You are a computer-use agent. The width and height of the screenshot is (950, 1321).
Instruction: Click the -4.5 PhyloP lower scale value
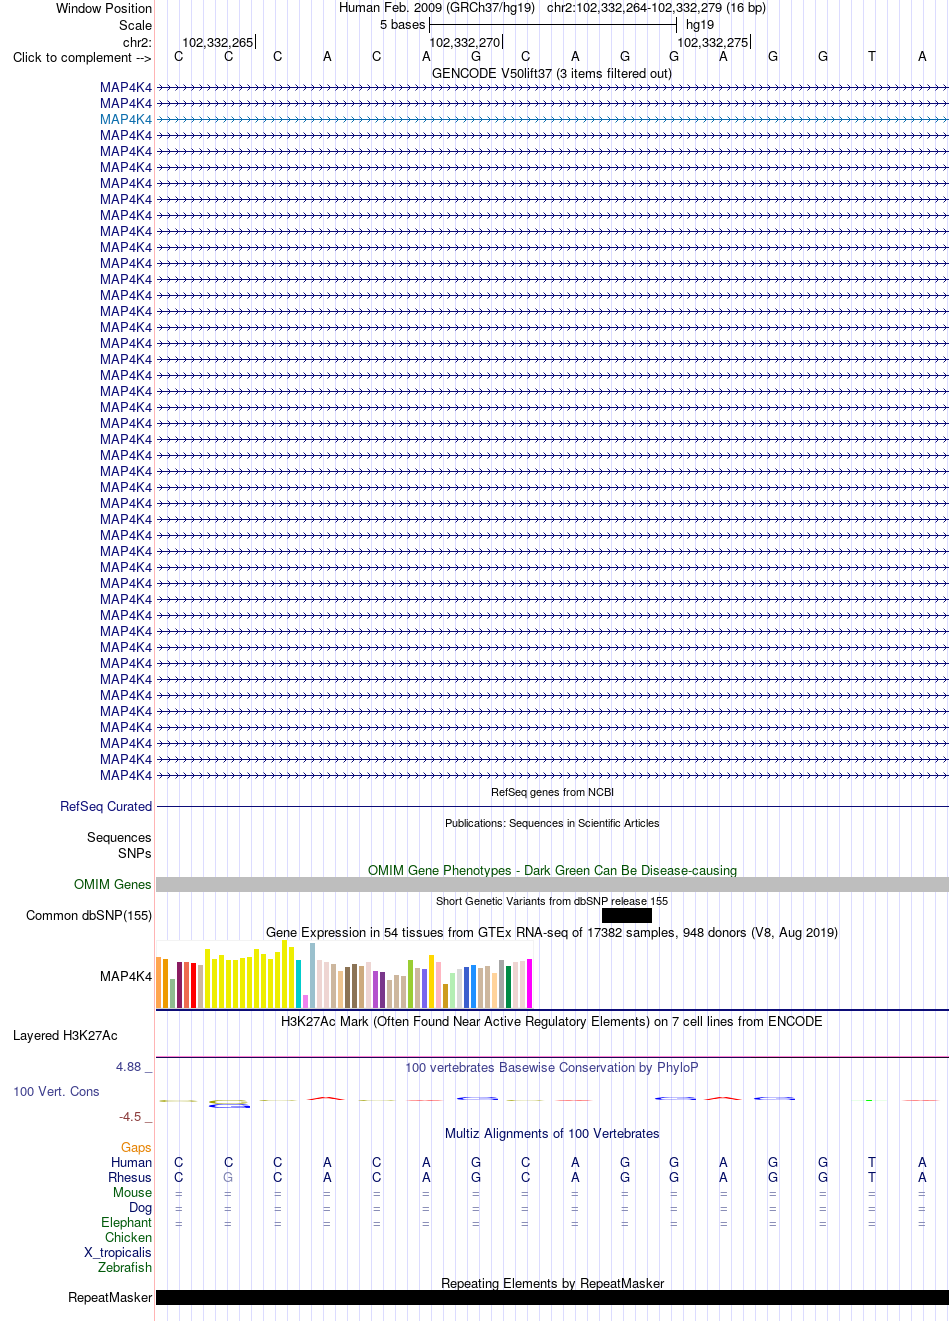[x=130, y=1116]
